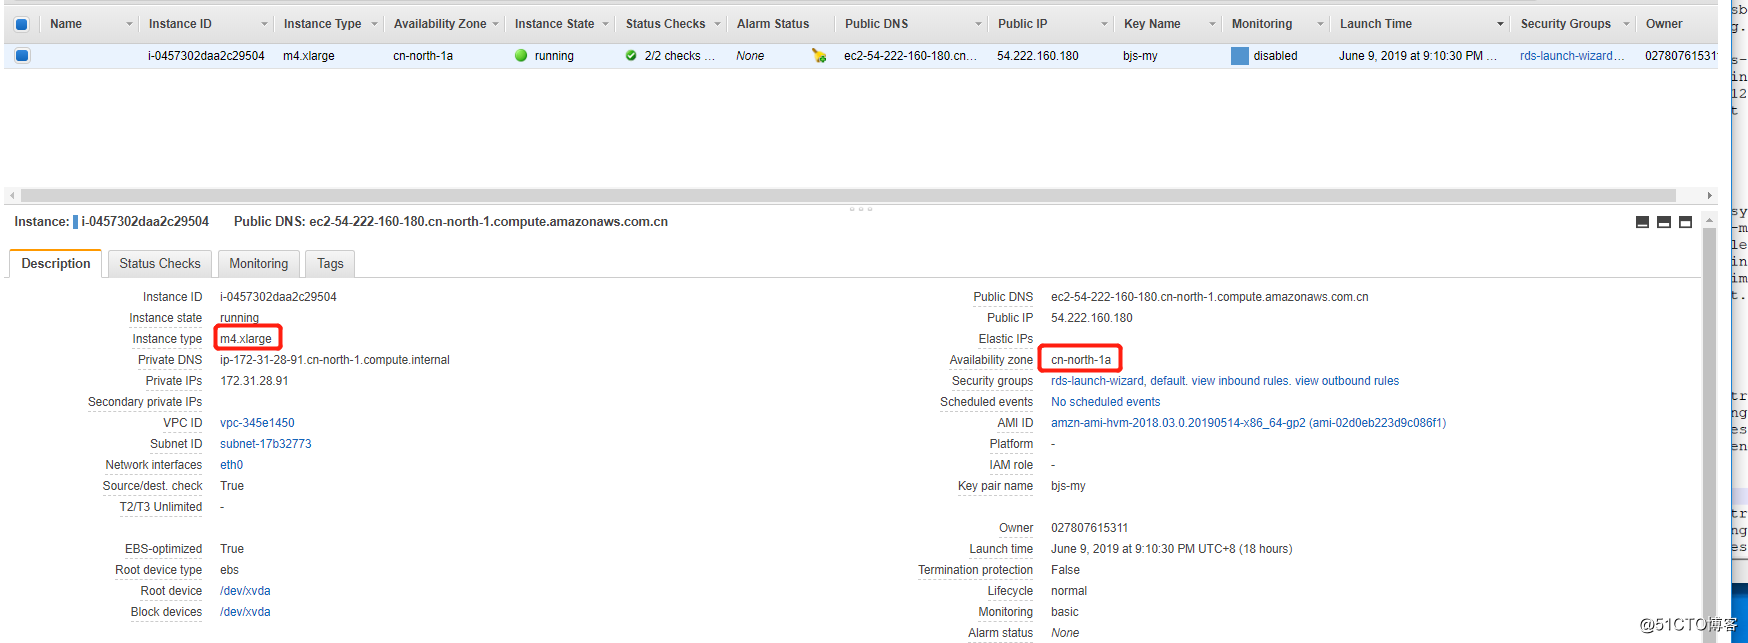
Task: Click the 54.222.160.180 Public IP table cell
Action: (x=1038, y=56)
